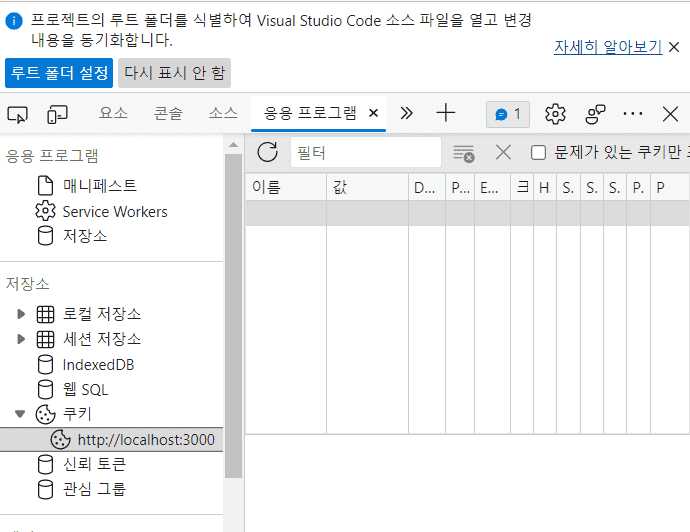Expand 세션 저장소 arrow
690x532 pixels.
pos(20,339)
